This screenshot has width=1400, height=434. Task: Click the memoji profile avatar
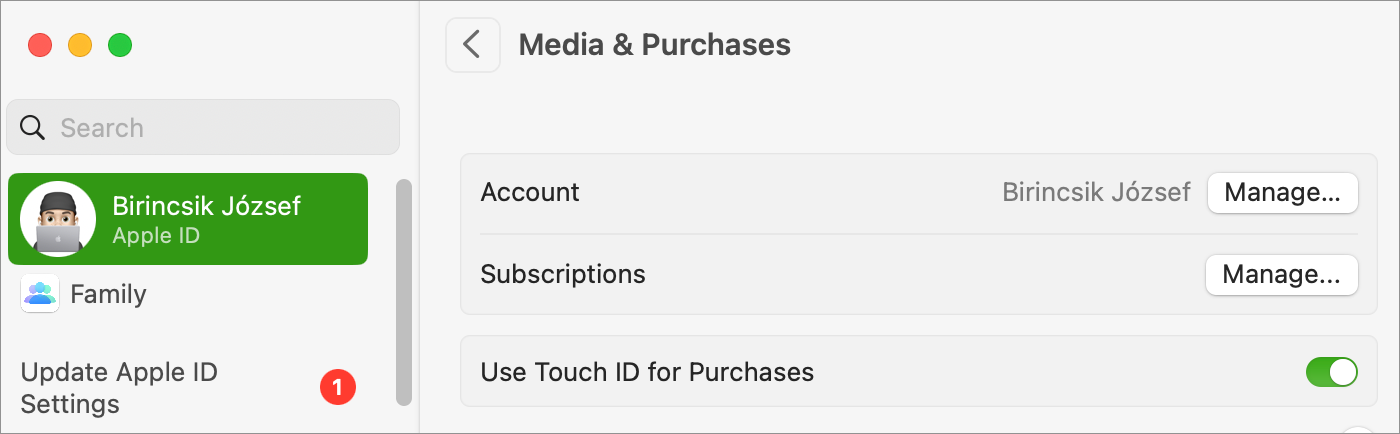coord(58,219)
